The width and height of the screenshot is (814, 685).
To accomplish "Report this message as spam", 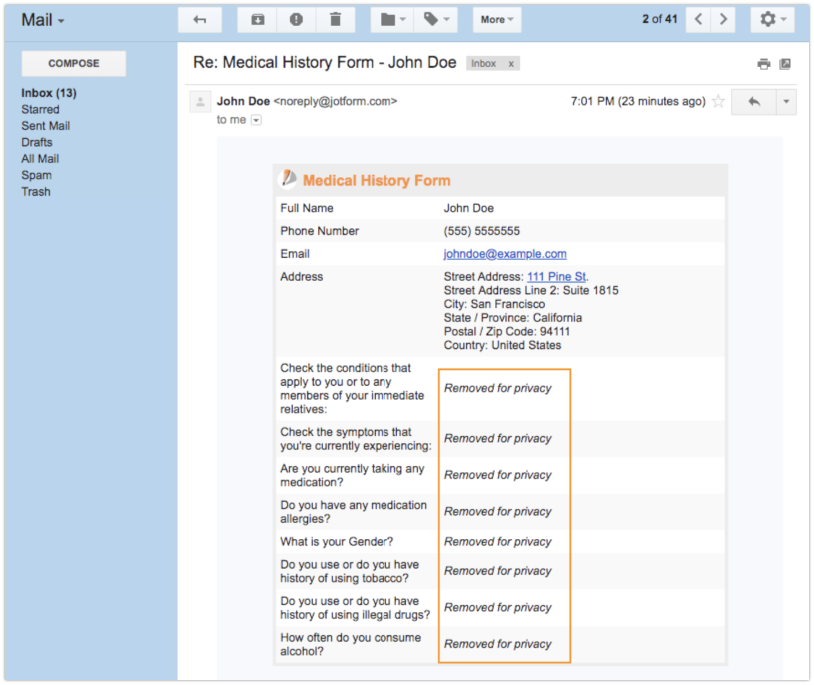I will 296,19.
